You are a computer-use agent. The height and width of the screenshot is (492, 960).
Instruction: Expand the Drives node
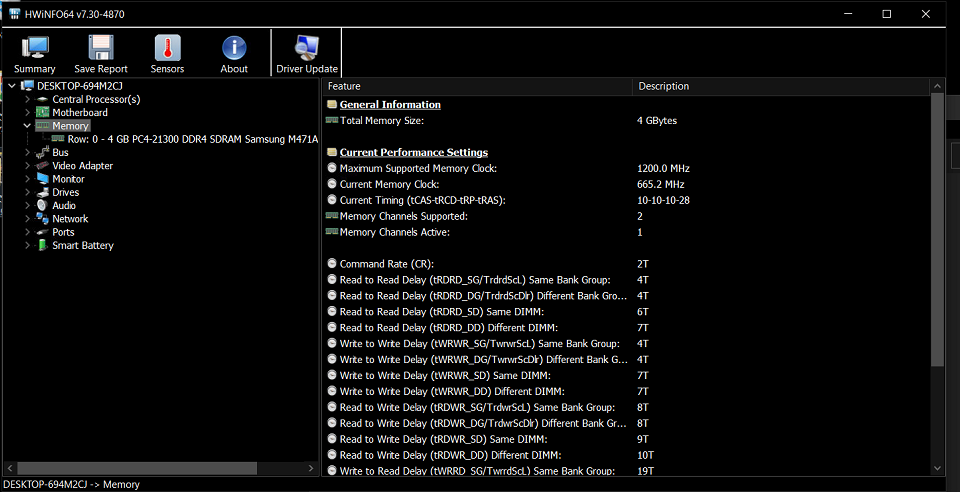28,192
